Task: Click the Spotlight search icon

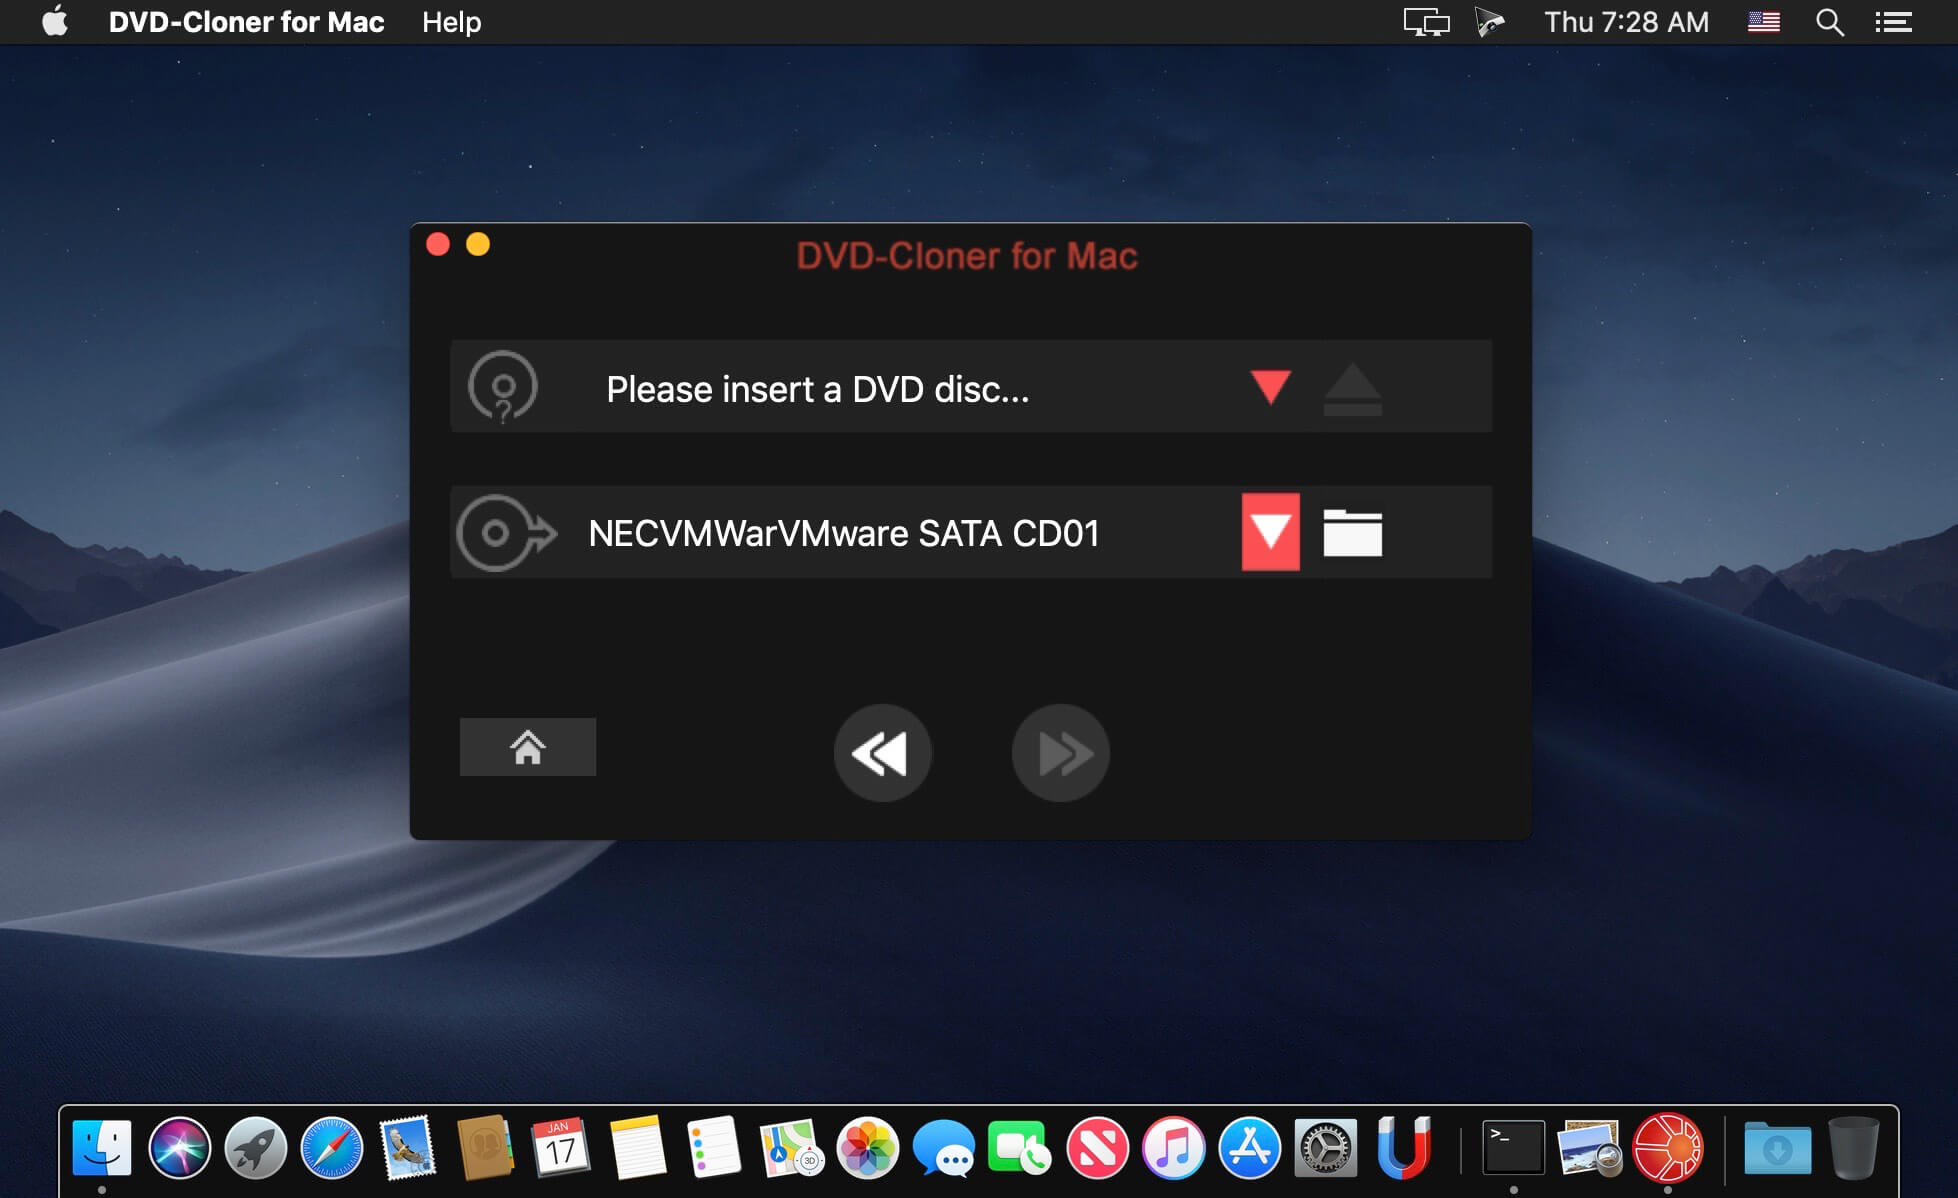Action: click(x=1829, y=22)
